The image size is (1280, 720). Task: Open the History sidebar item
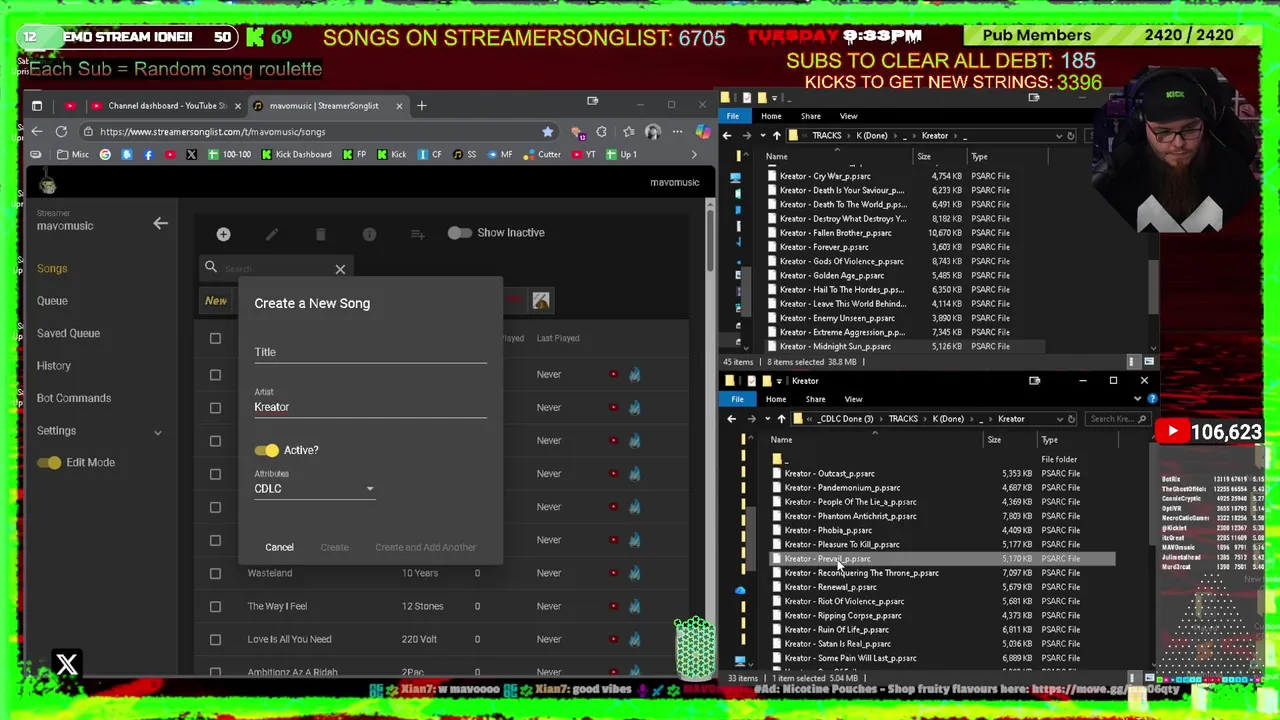pyautogui.click(x=54, y=366)
